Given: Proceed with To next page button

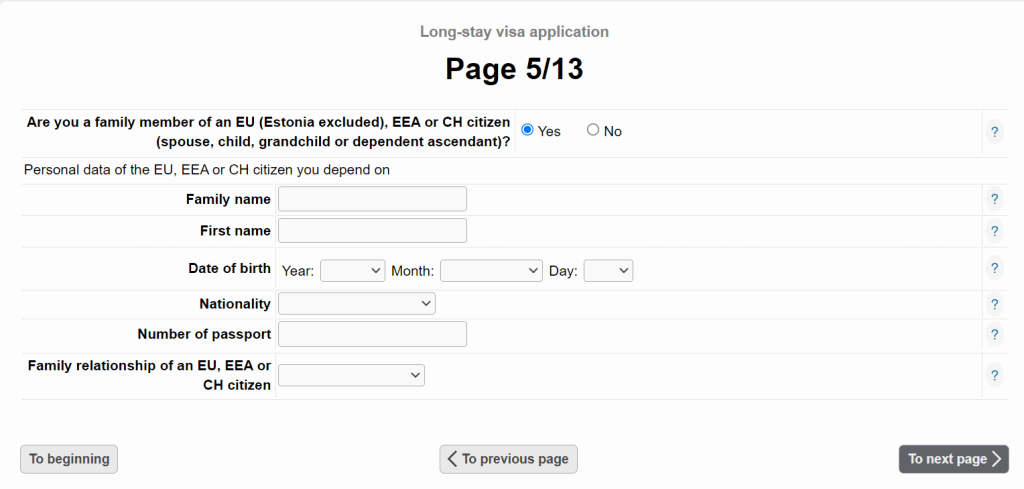Looking at the screenshot, I should click(x=953, y=459).
